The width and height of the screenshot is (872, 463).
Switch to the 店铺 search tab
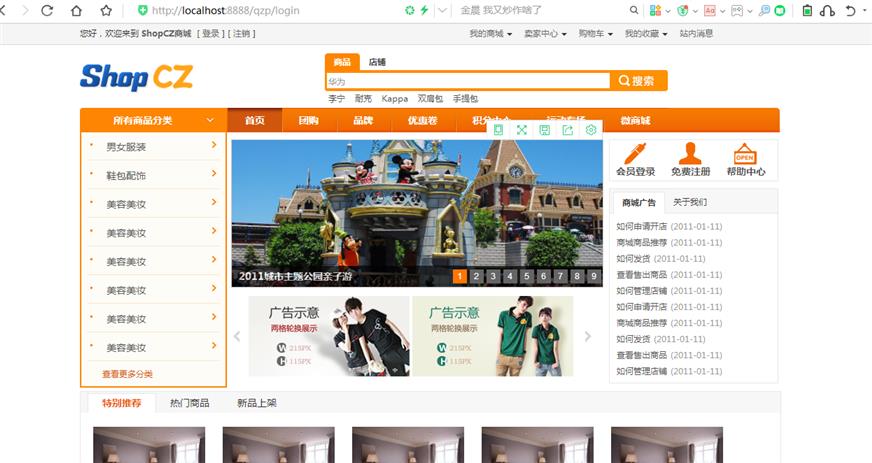(377, 62)
